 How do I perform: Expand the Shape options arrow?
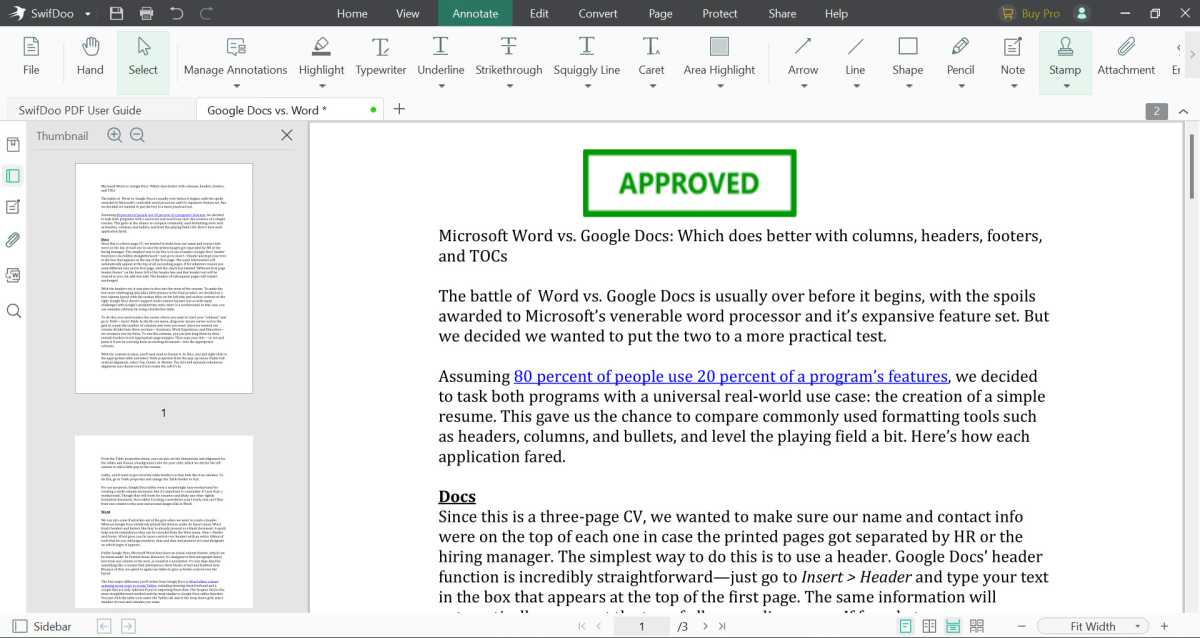(907, 86)
